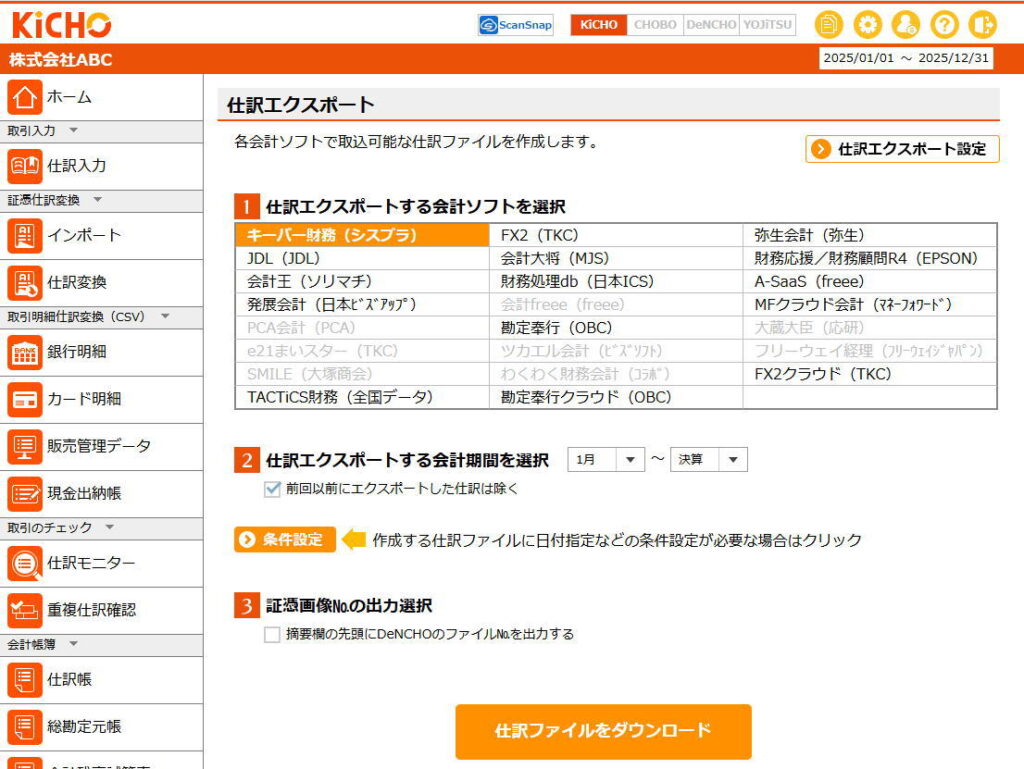Click the 仕訳モニター magnifier icon

pos(24,563)
